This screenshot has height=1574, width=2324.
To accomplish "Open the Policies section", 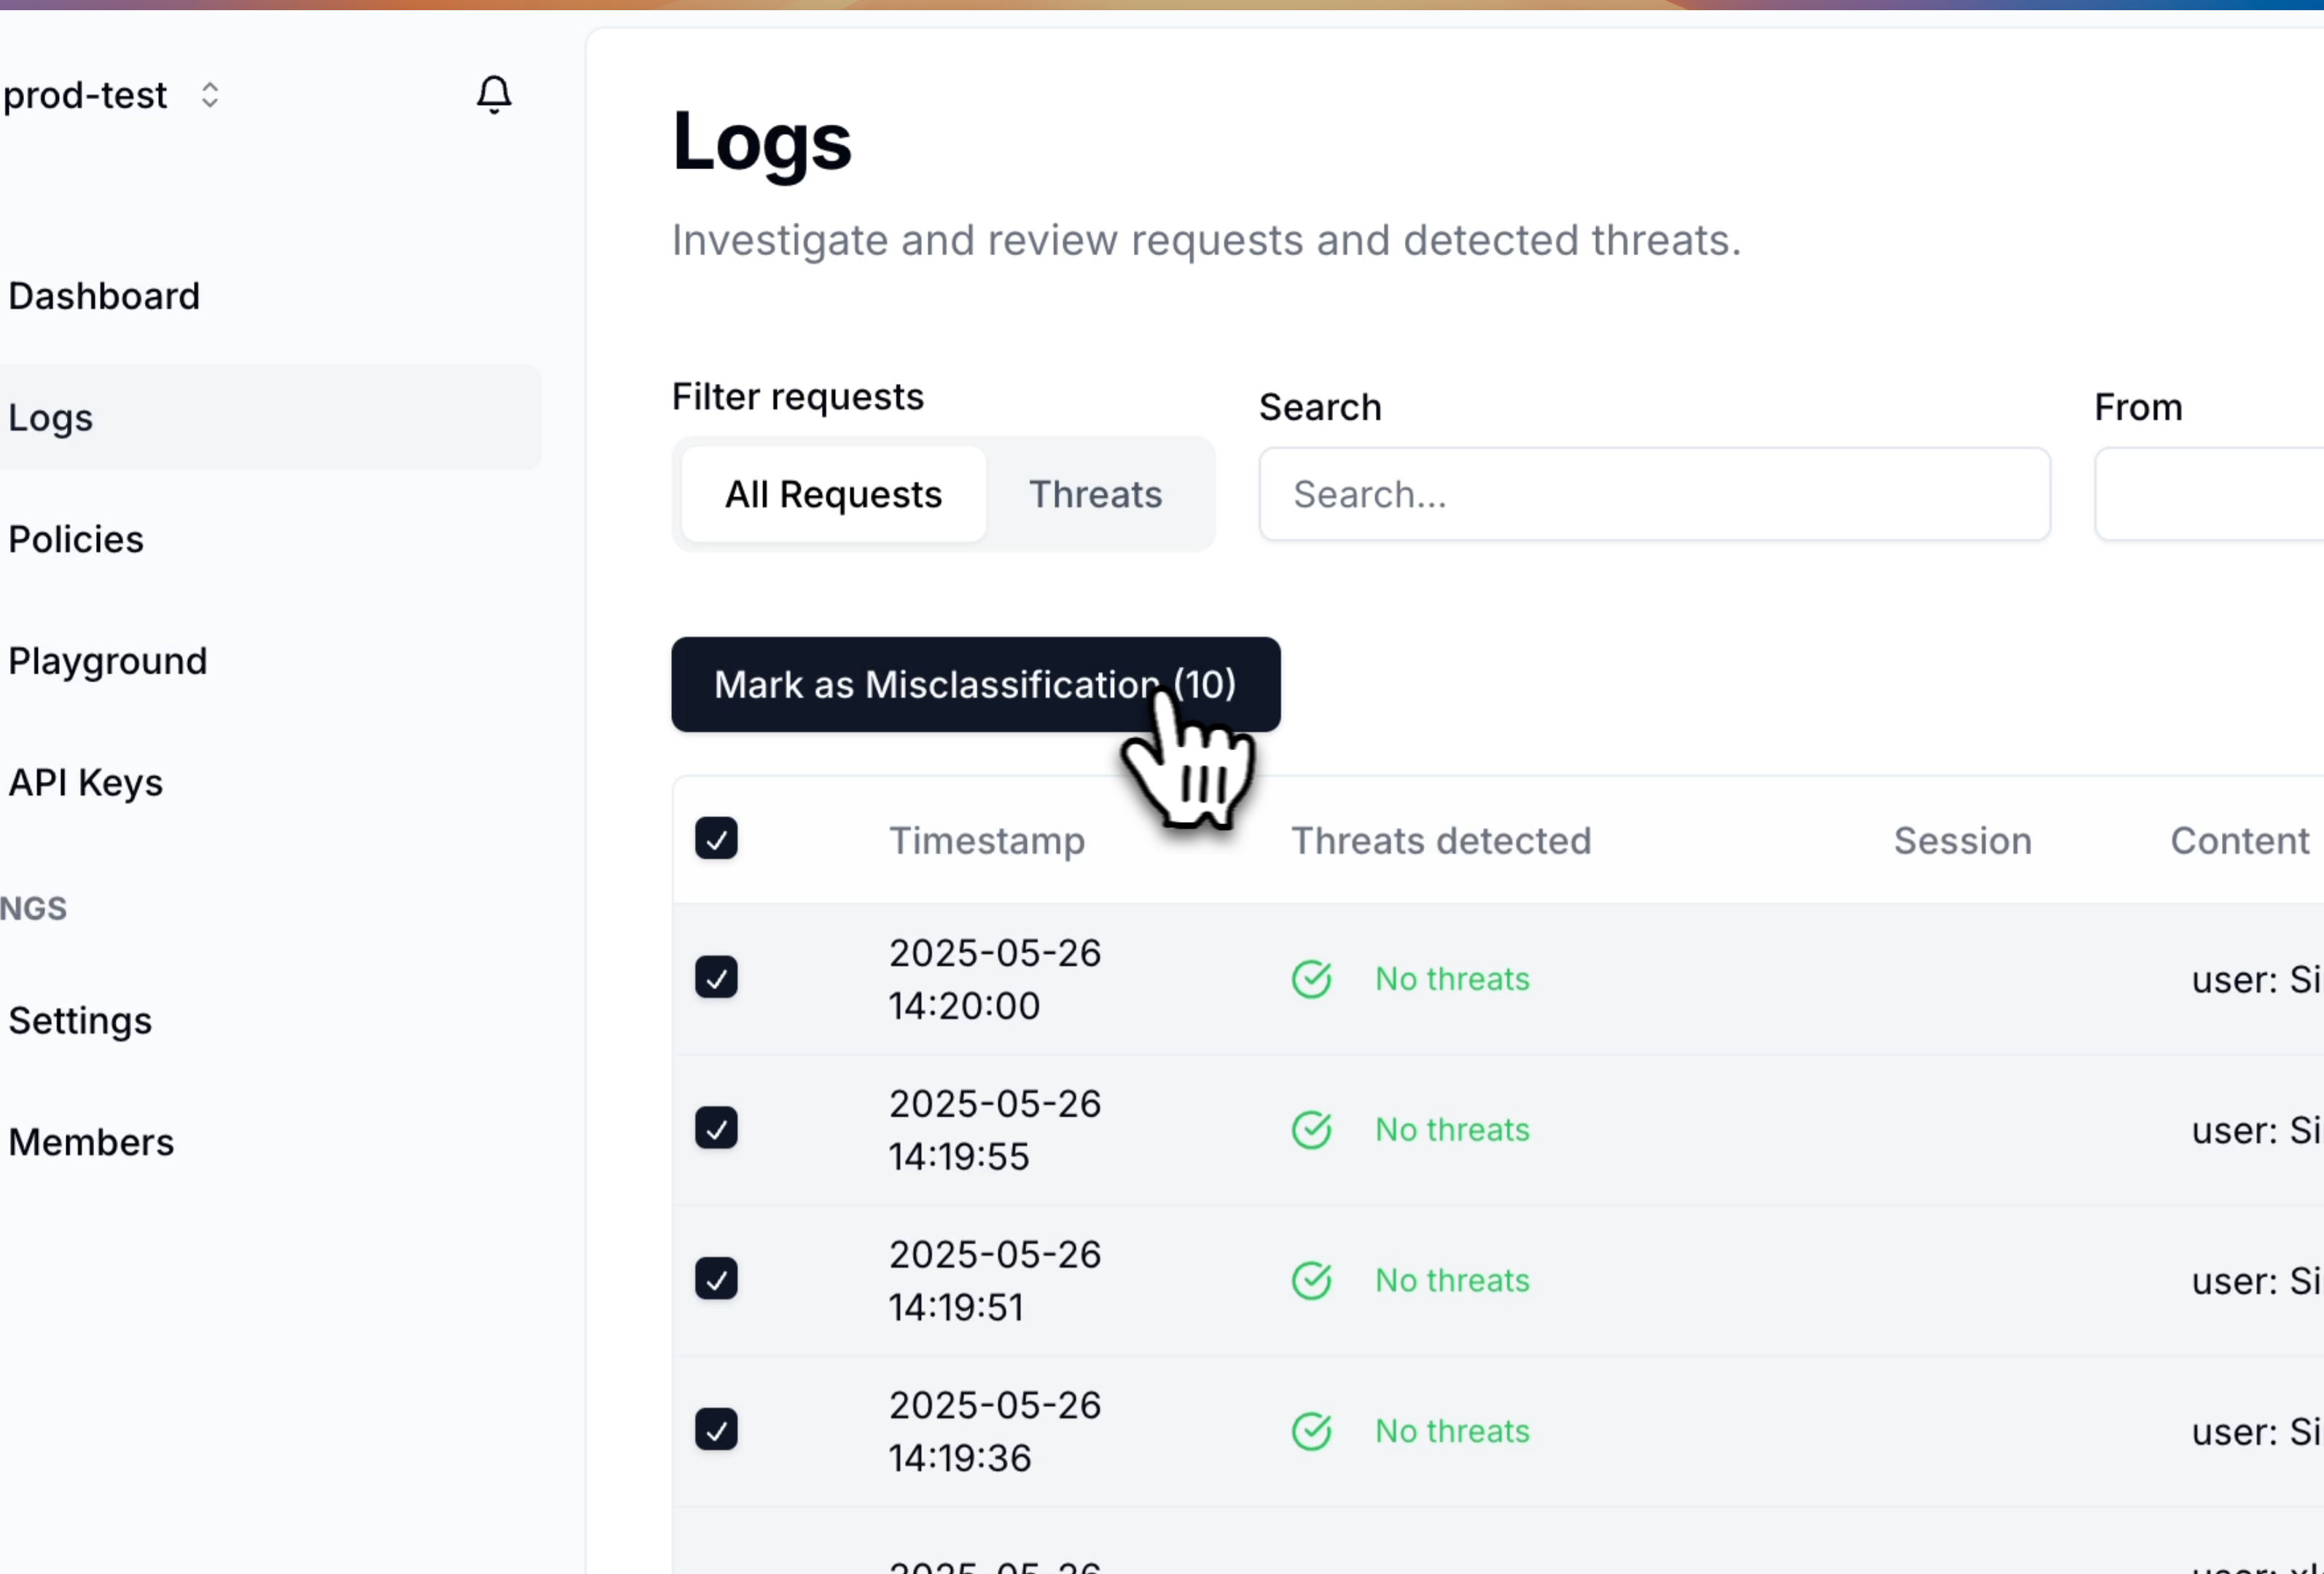I will tap(76, 539).
